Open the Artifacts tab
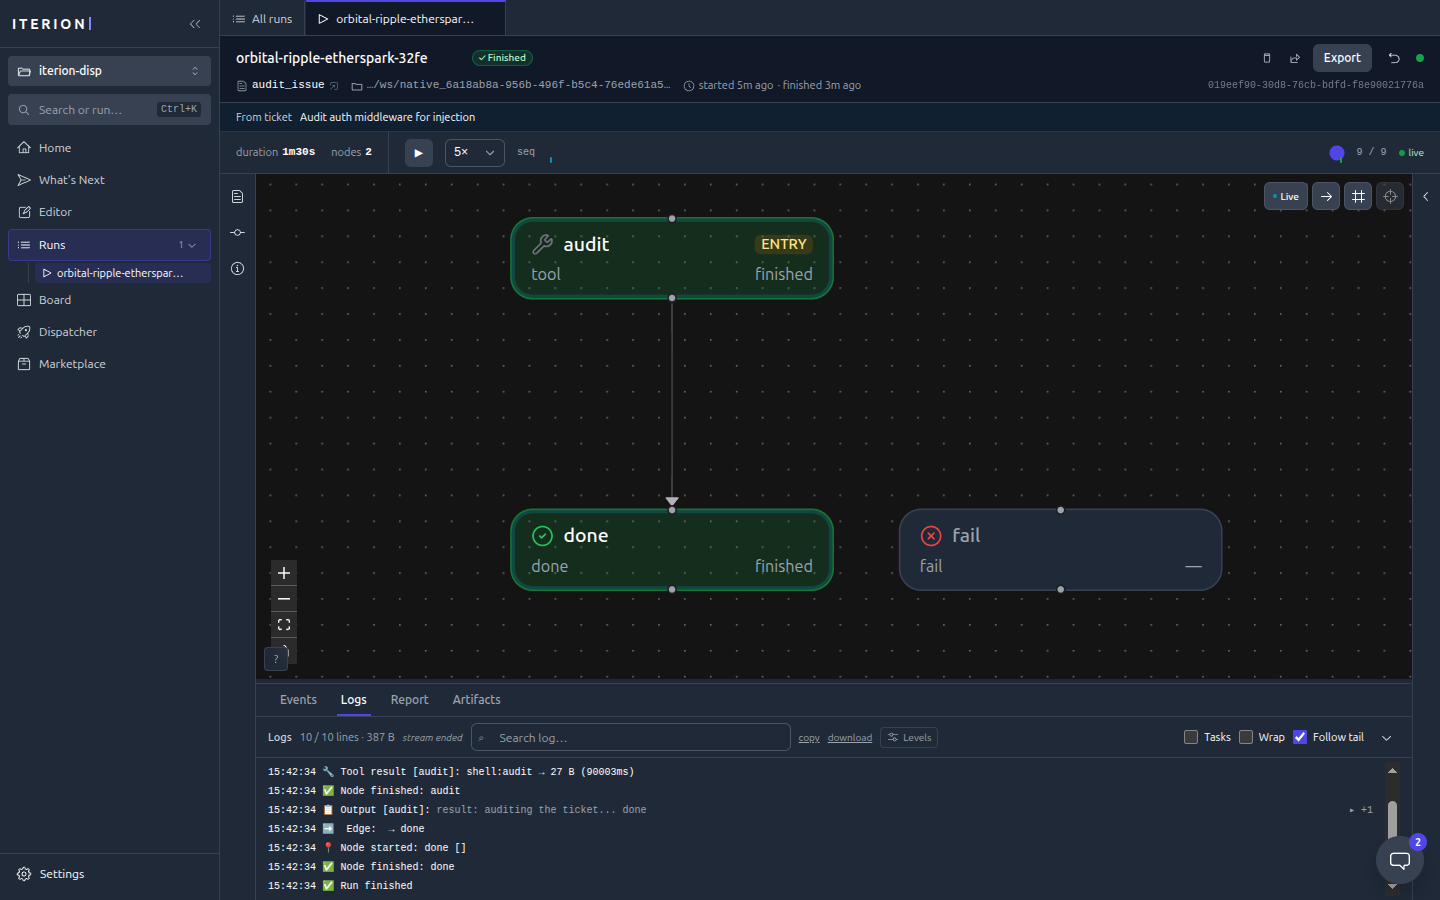Image resolution: width=1440 pixels, height=900 pixels. pyautogui.click(x=476, y=700)
